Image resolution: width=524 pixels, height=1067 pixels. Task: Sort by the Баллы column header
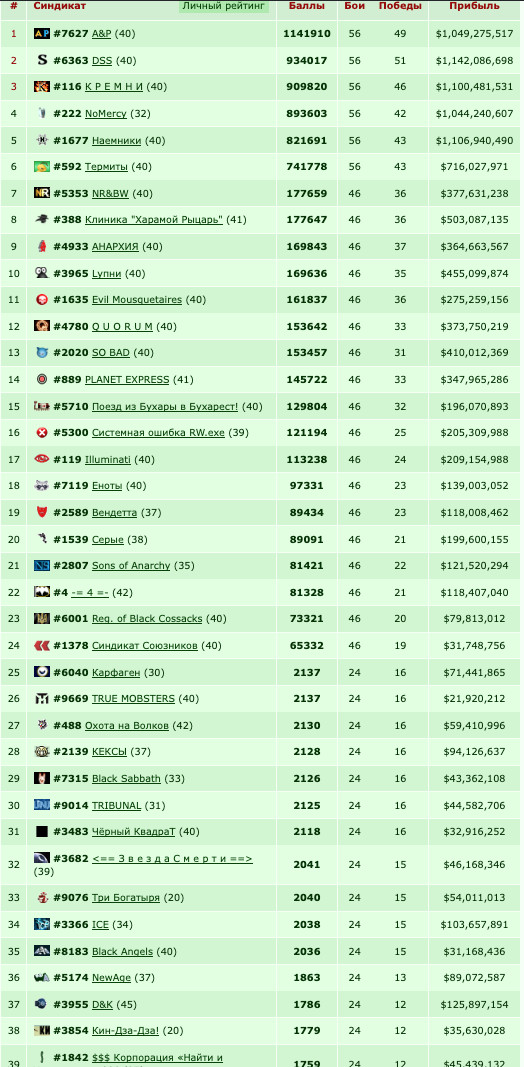[x=307, y=6]
